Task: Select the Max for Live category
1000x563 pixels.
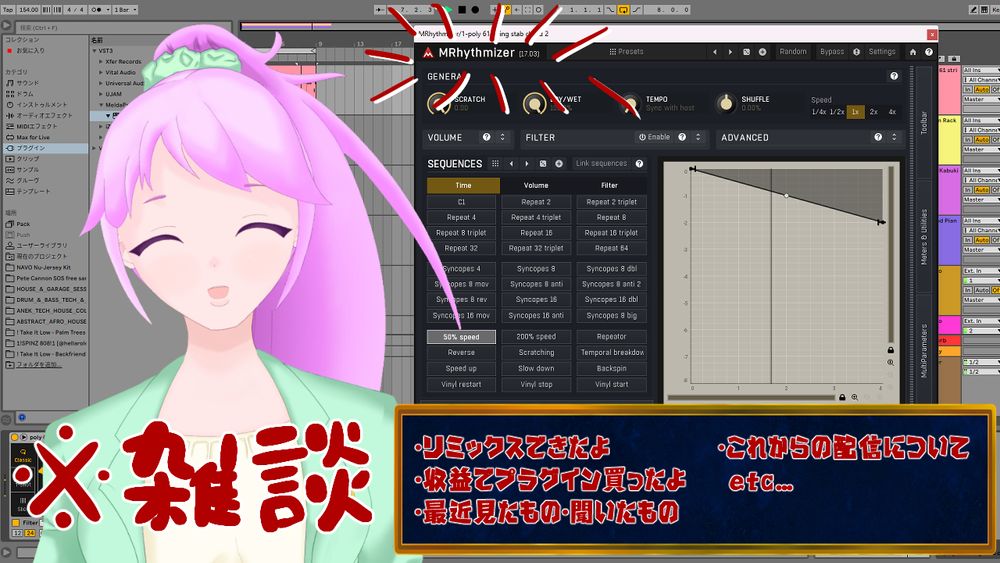Action: (33, 137)
